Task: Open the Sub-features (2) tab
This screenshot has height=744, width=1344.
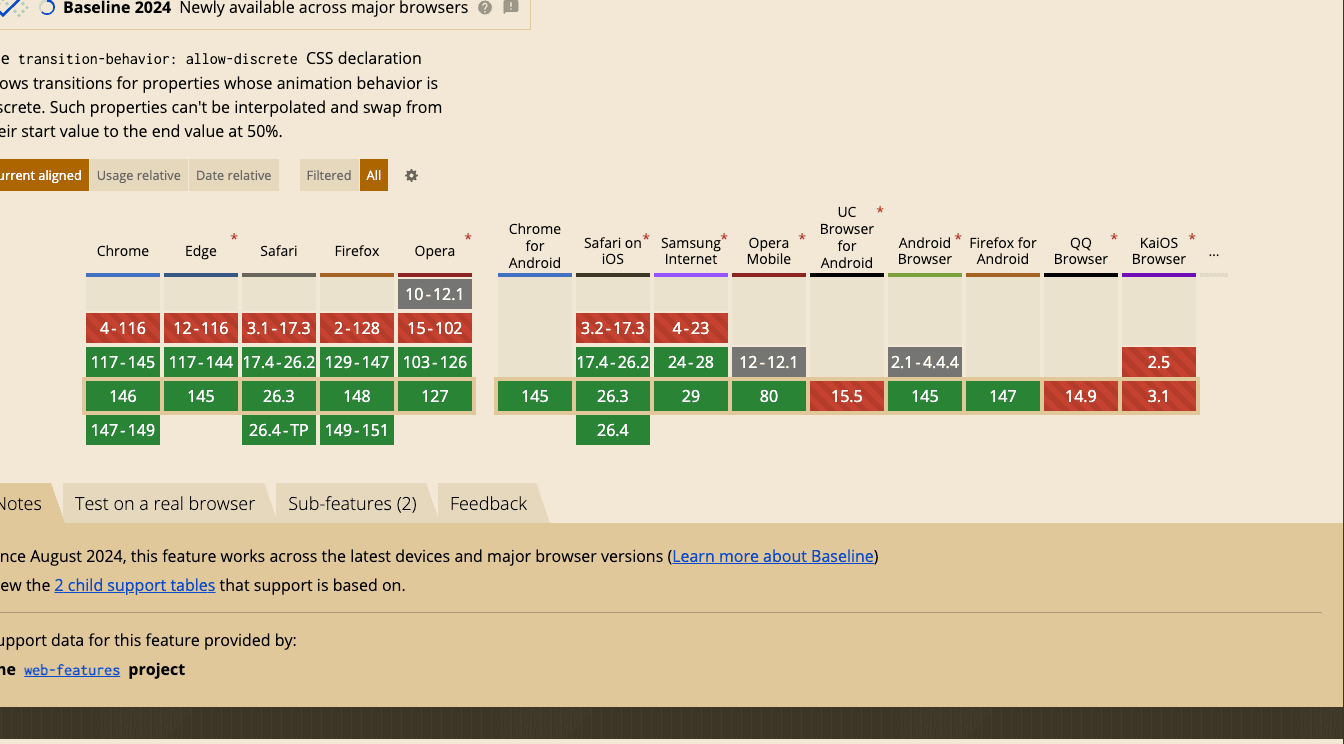Action: [x=352, y=504]
